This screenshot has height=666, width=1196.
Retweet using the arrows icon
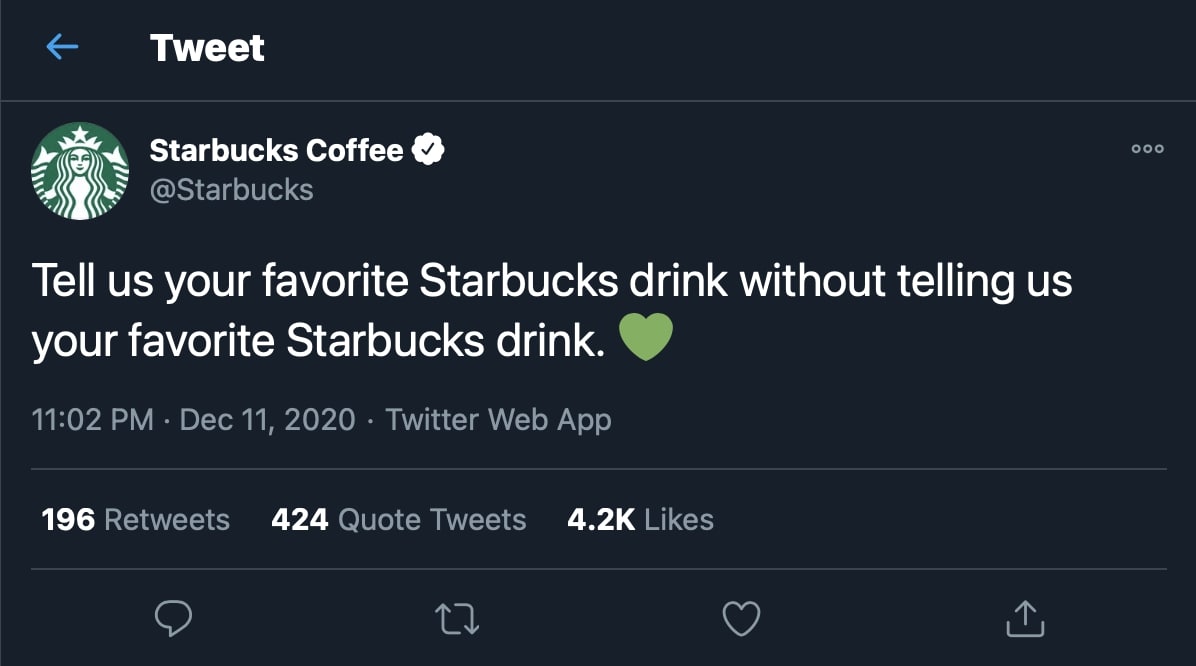(459, 618)
